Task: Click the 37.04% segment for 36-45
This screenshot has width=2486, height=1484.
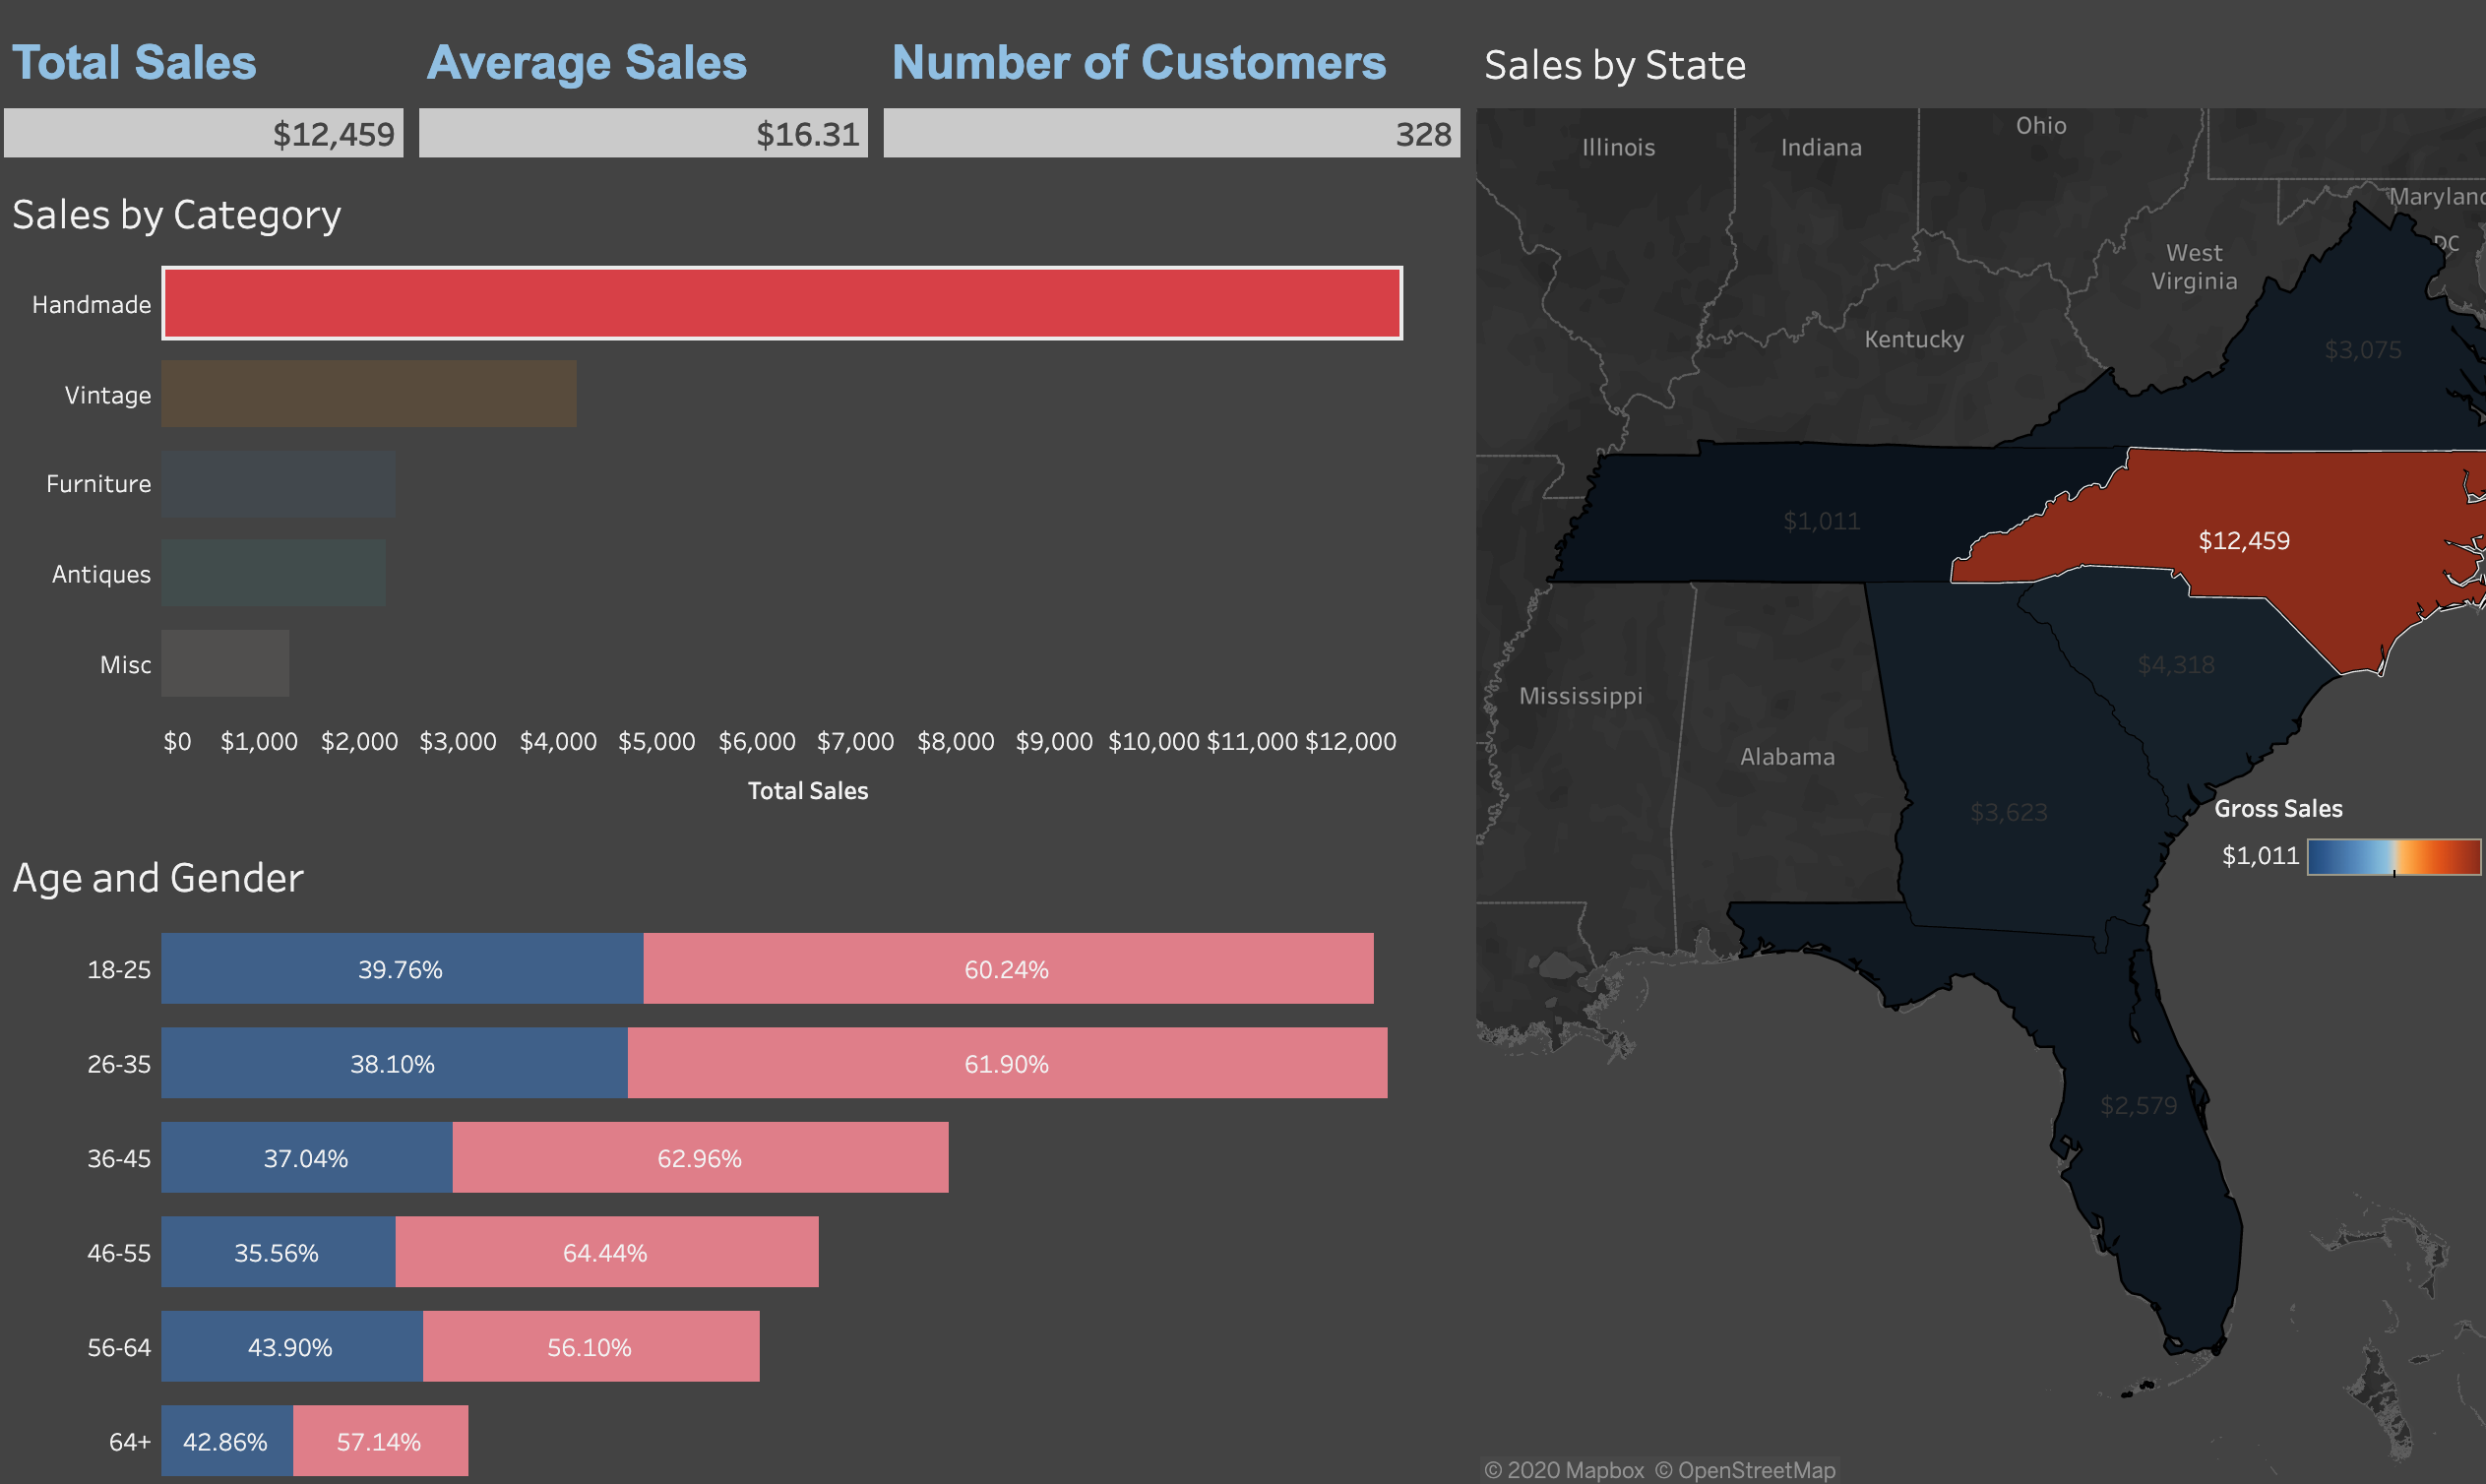Action: coord(307,1158)
